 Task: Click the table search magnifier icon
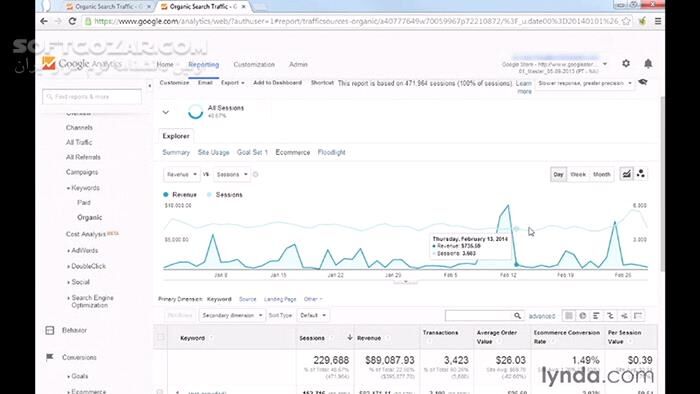pos(517,315)
